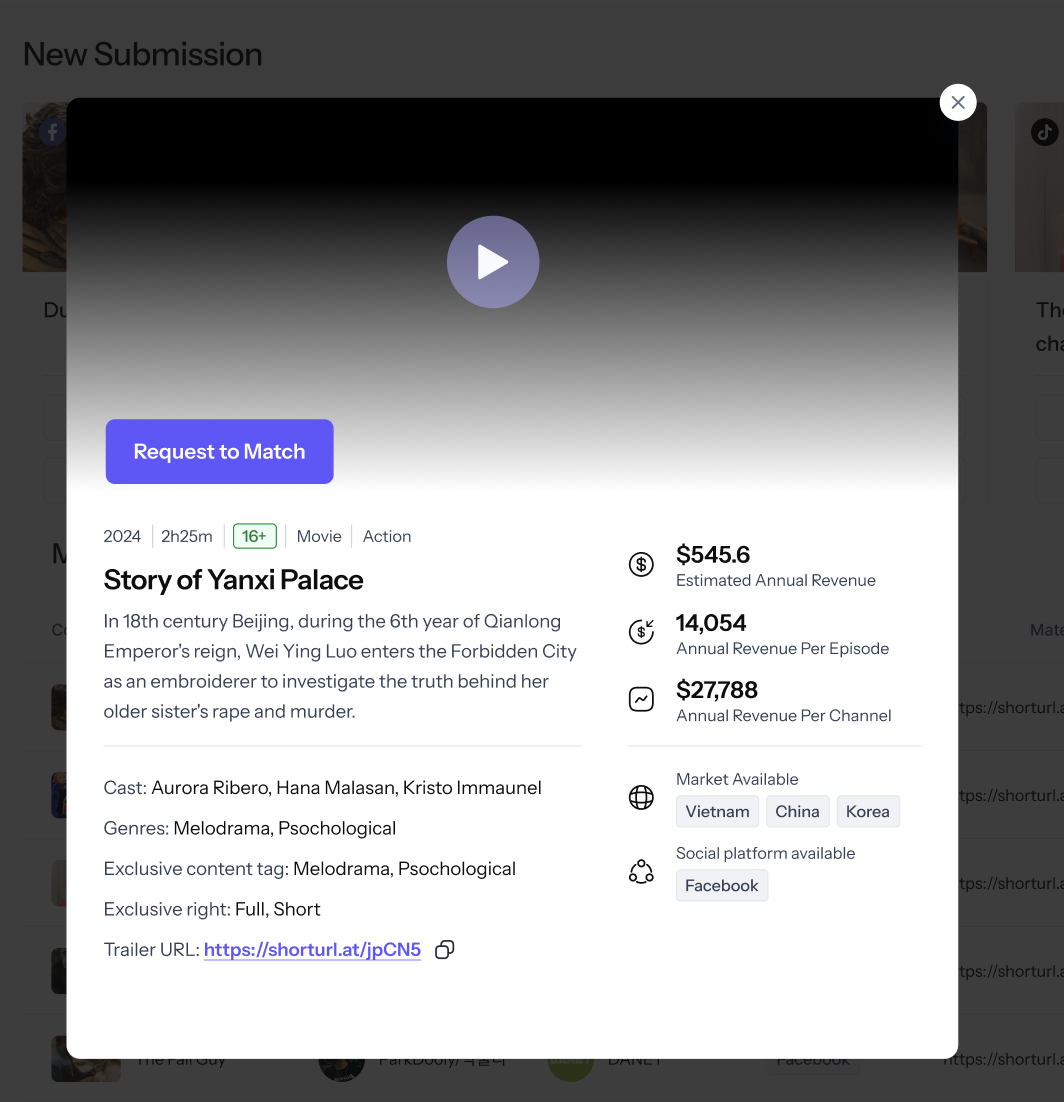The width and height of the screenshot is (1064, 1102).
Task: Click the "Estimated Annual Revenue" label
Action: tap(776, 581)
